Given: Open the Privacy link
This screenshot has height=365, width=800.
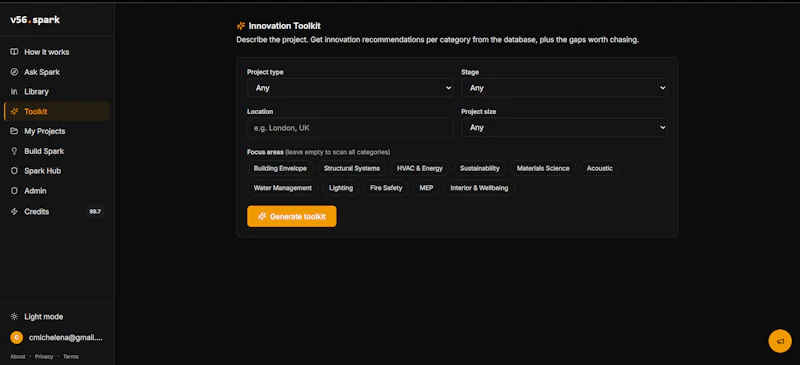Looking at the screenshot, I should [x=44, y=357].
